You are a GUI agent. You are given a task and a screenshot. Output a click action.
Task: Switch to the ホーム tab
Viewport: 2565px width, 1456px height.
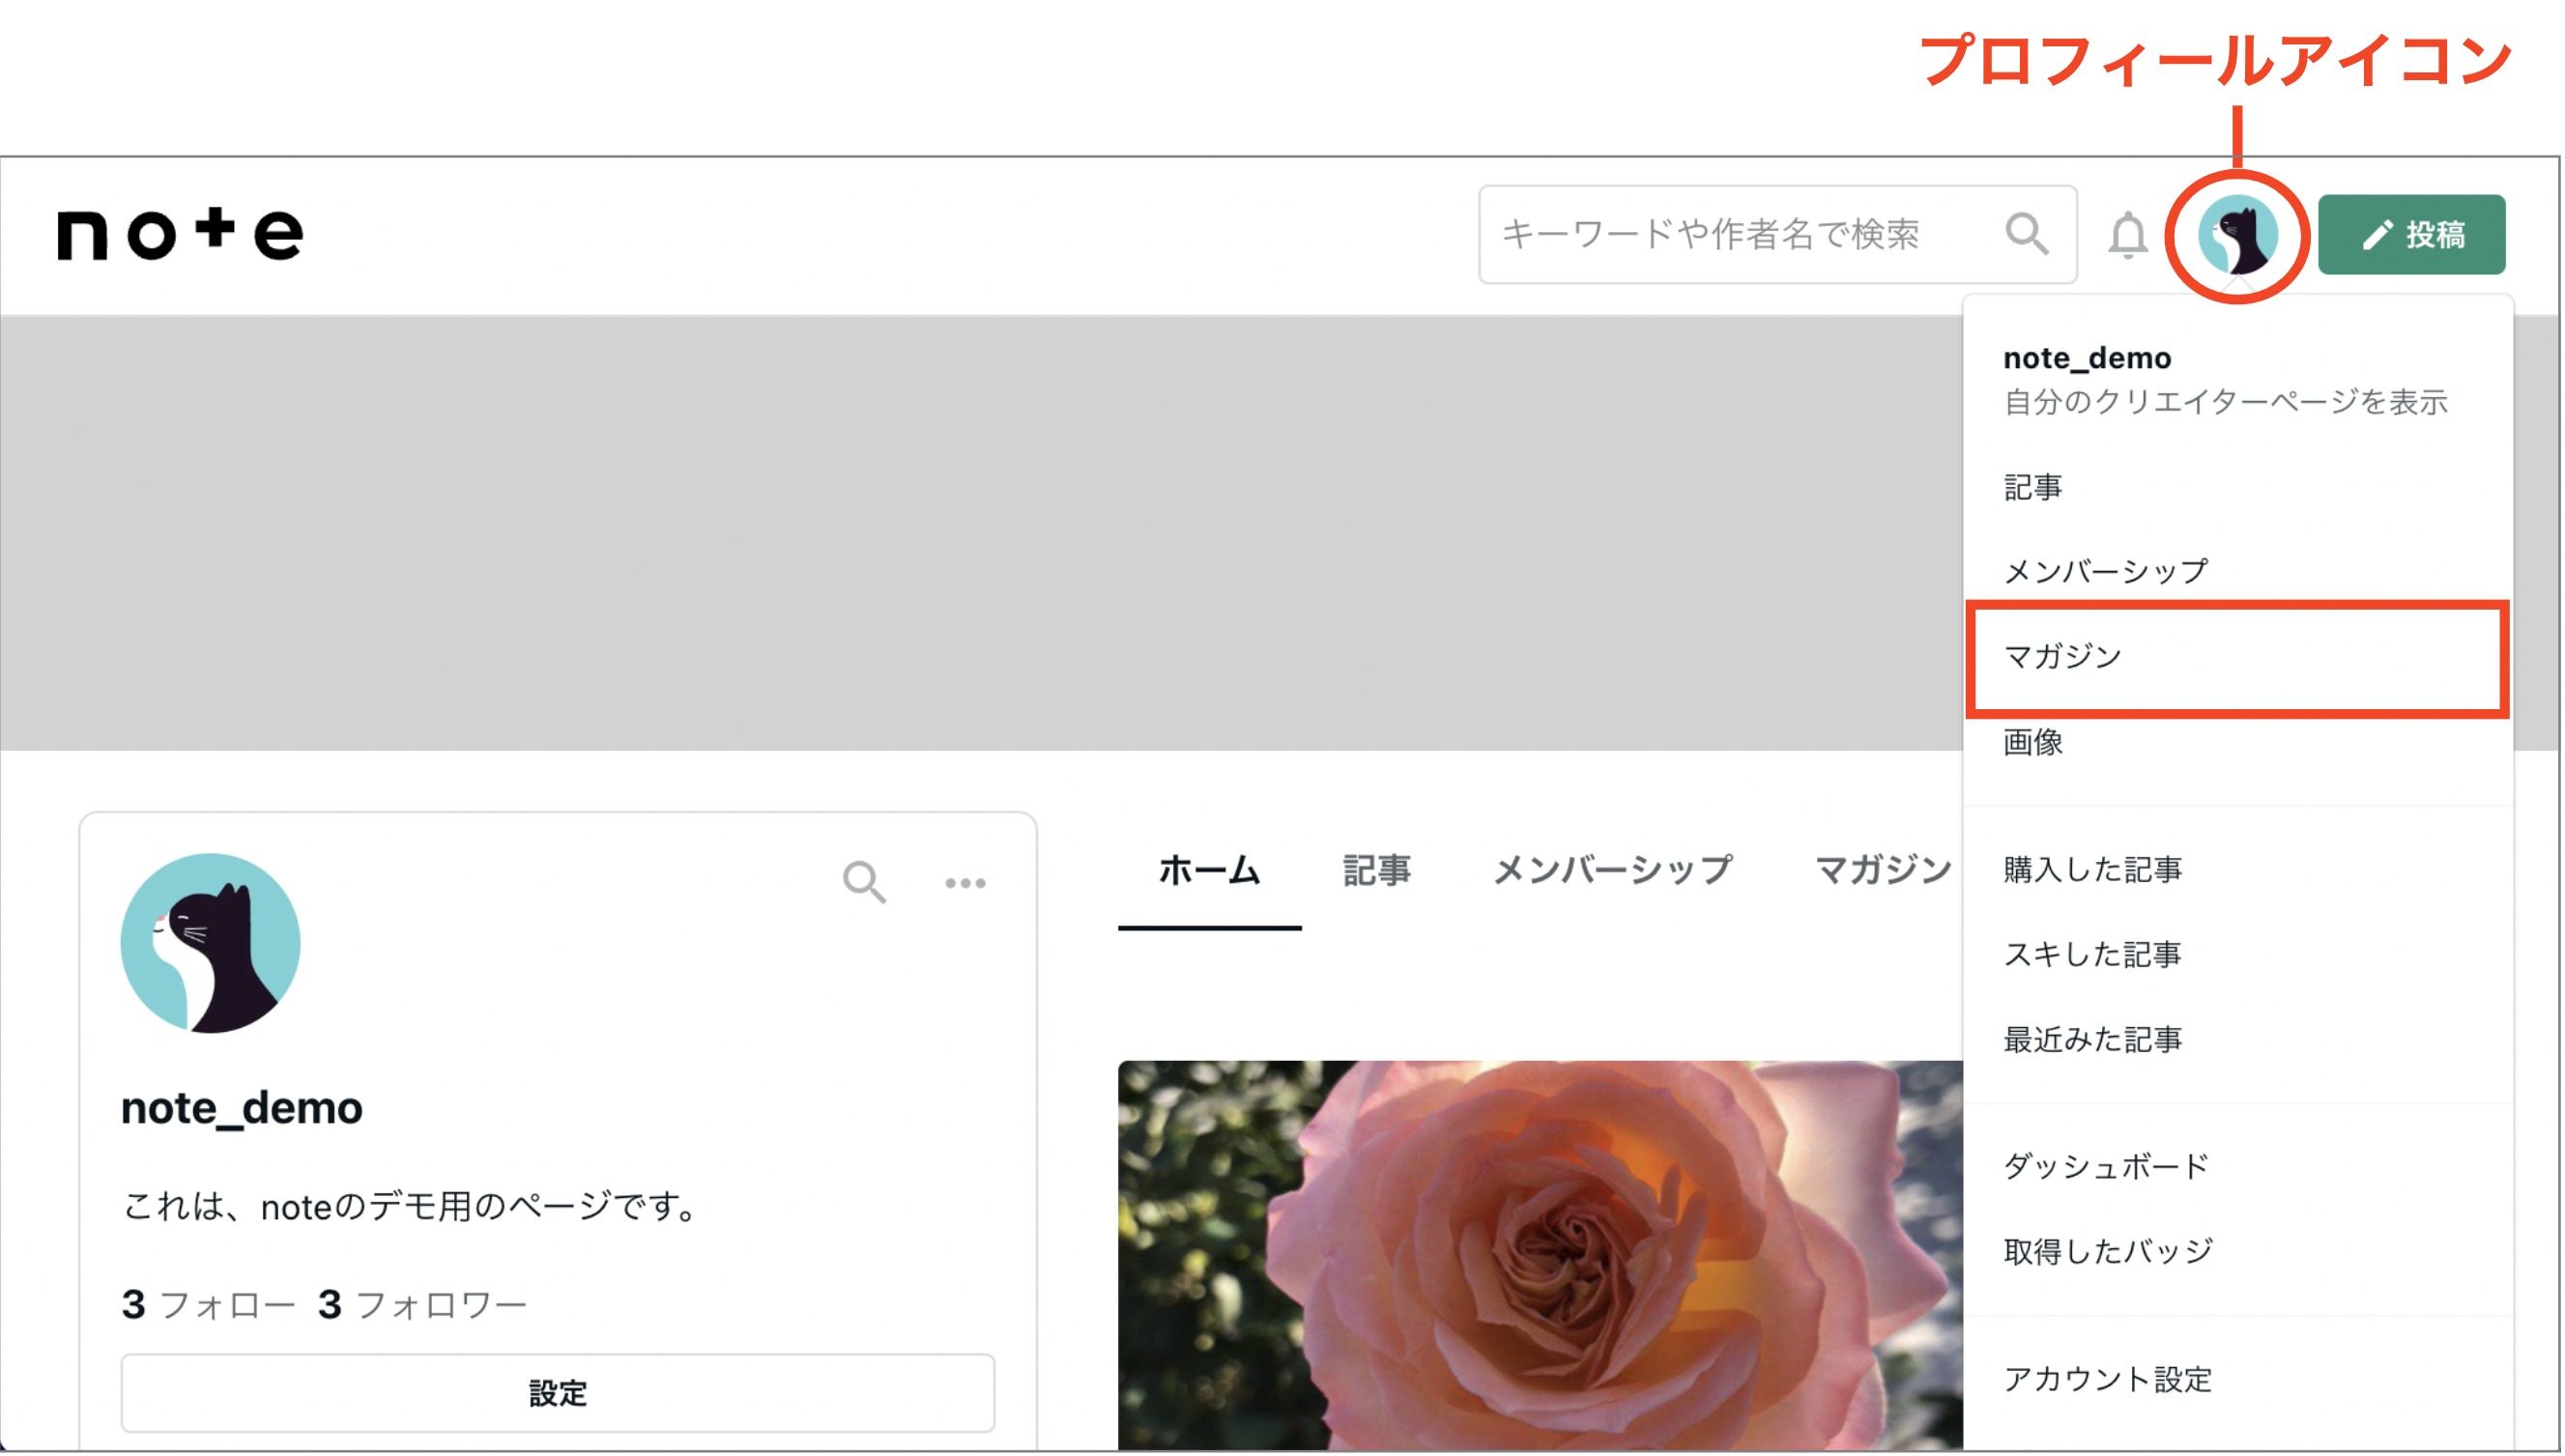point(1211,871)
